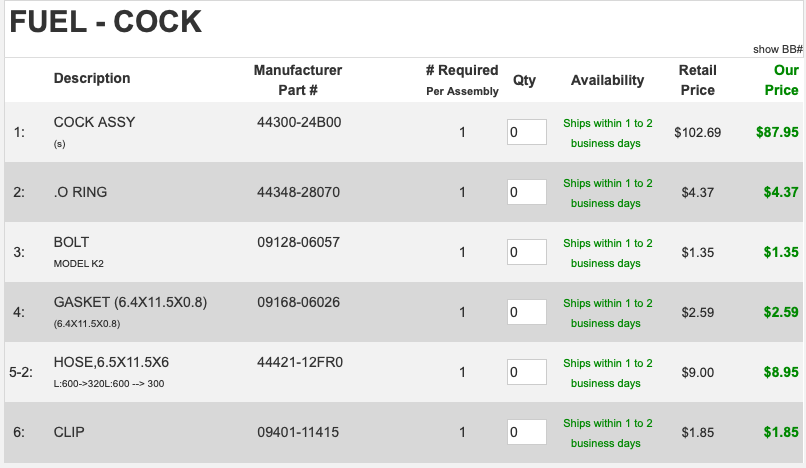Click the BOLT part number 09128-06057
Viewport: 806px width, 468px height.
coord(298,242)
